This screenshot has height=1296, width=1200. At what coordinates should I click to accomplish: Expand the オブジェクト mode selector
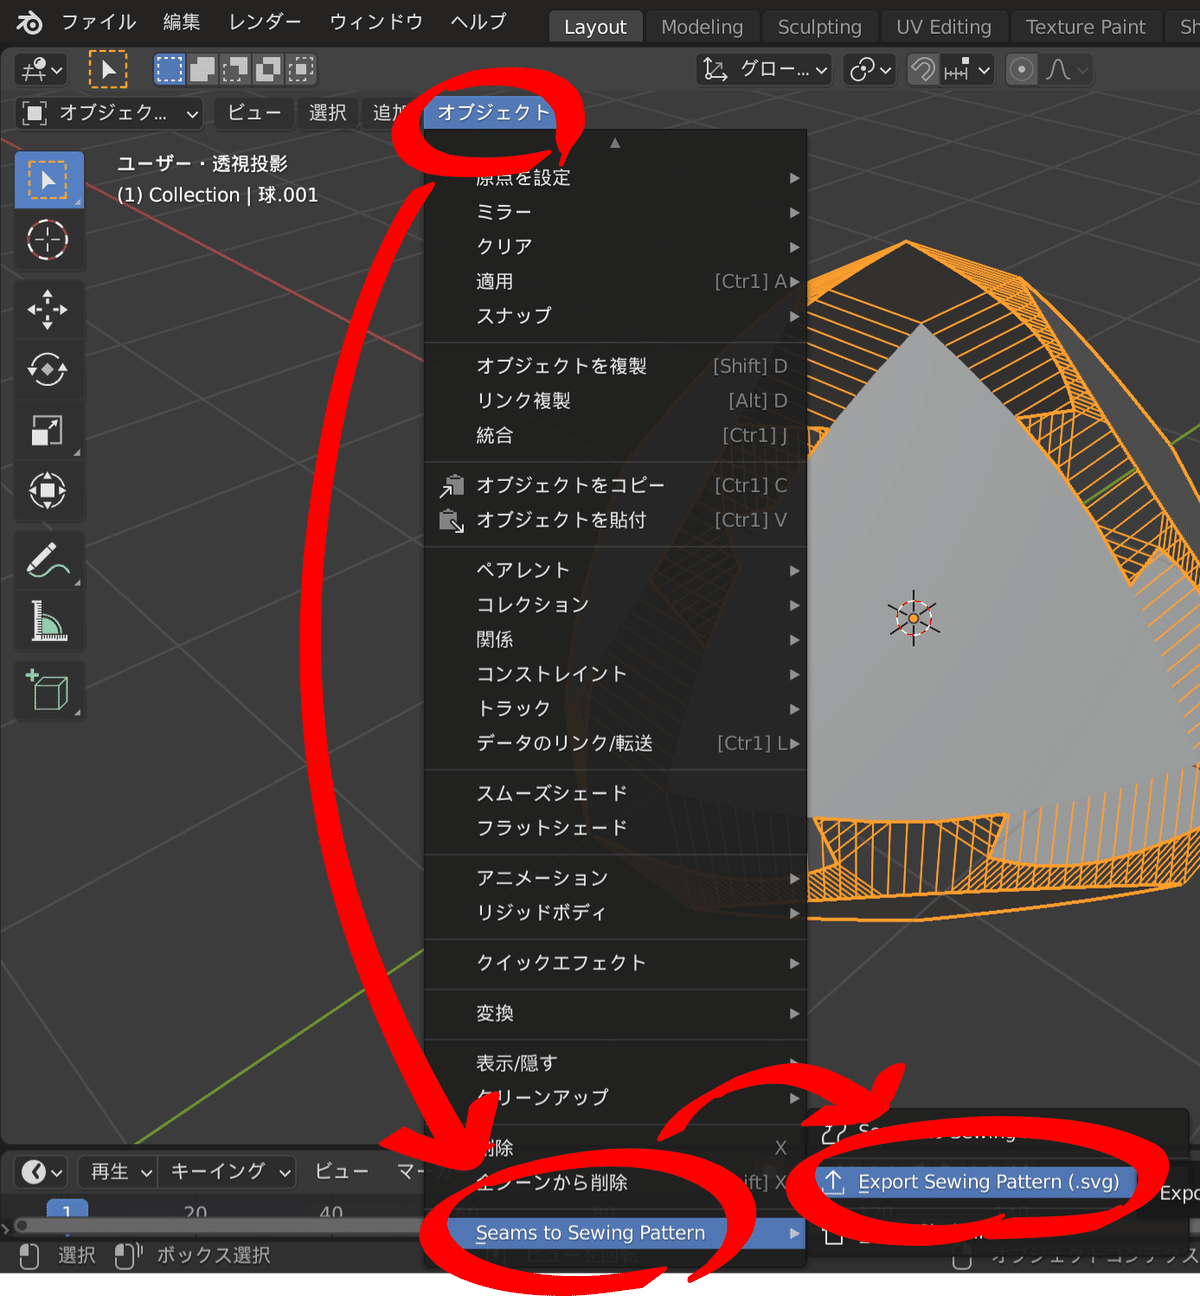click(108, 113)
